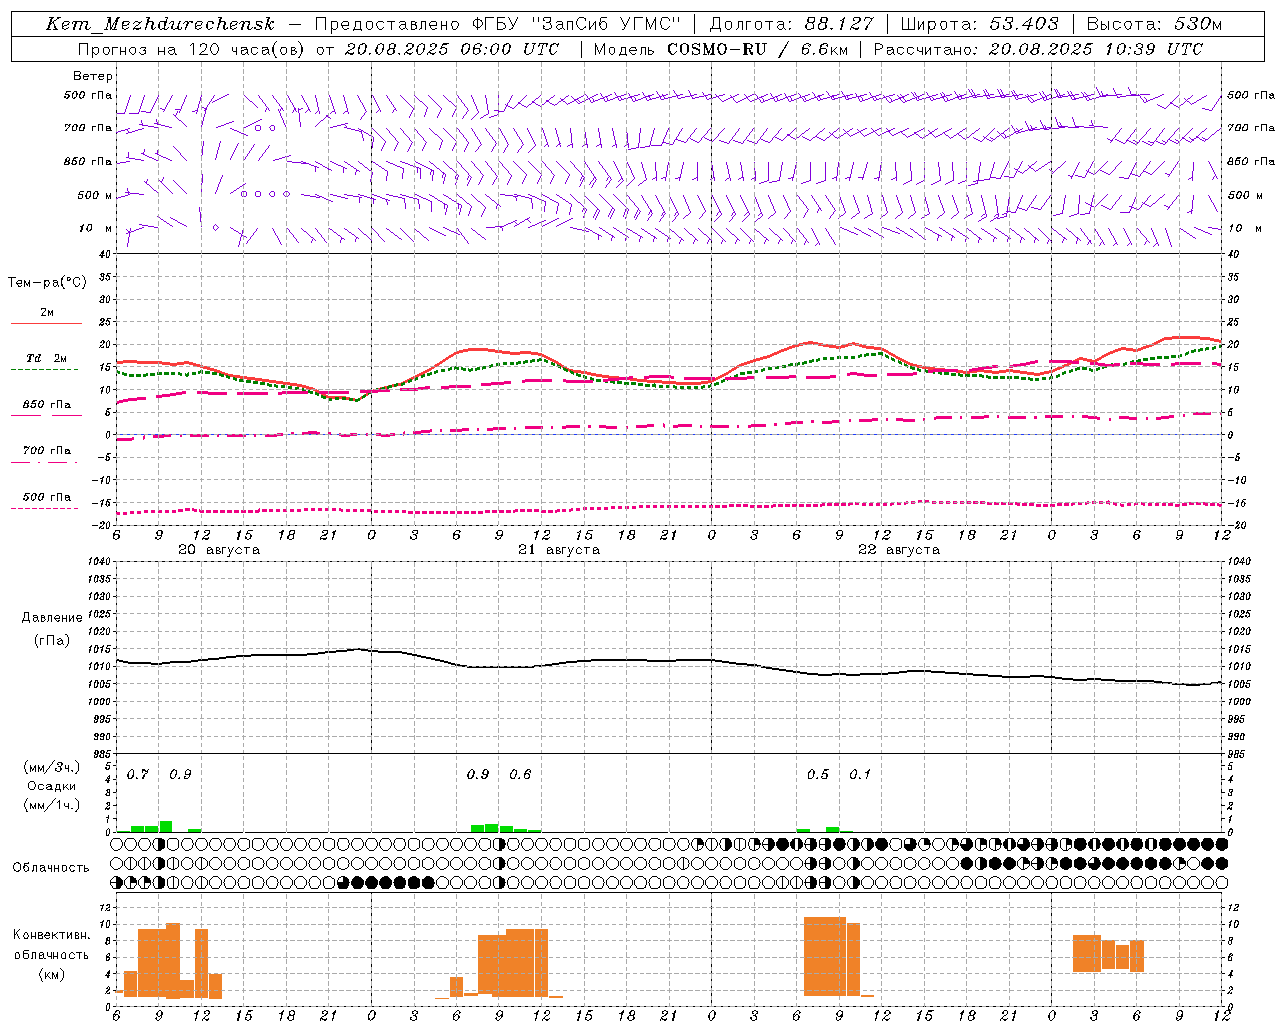
Task: Click the 0.7 precipitation value
Action: 137,775
